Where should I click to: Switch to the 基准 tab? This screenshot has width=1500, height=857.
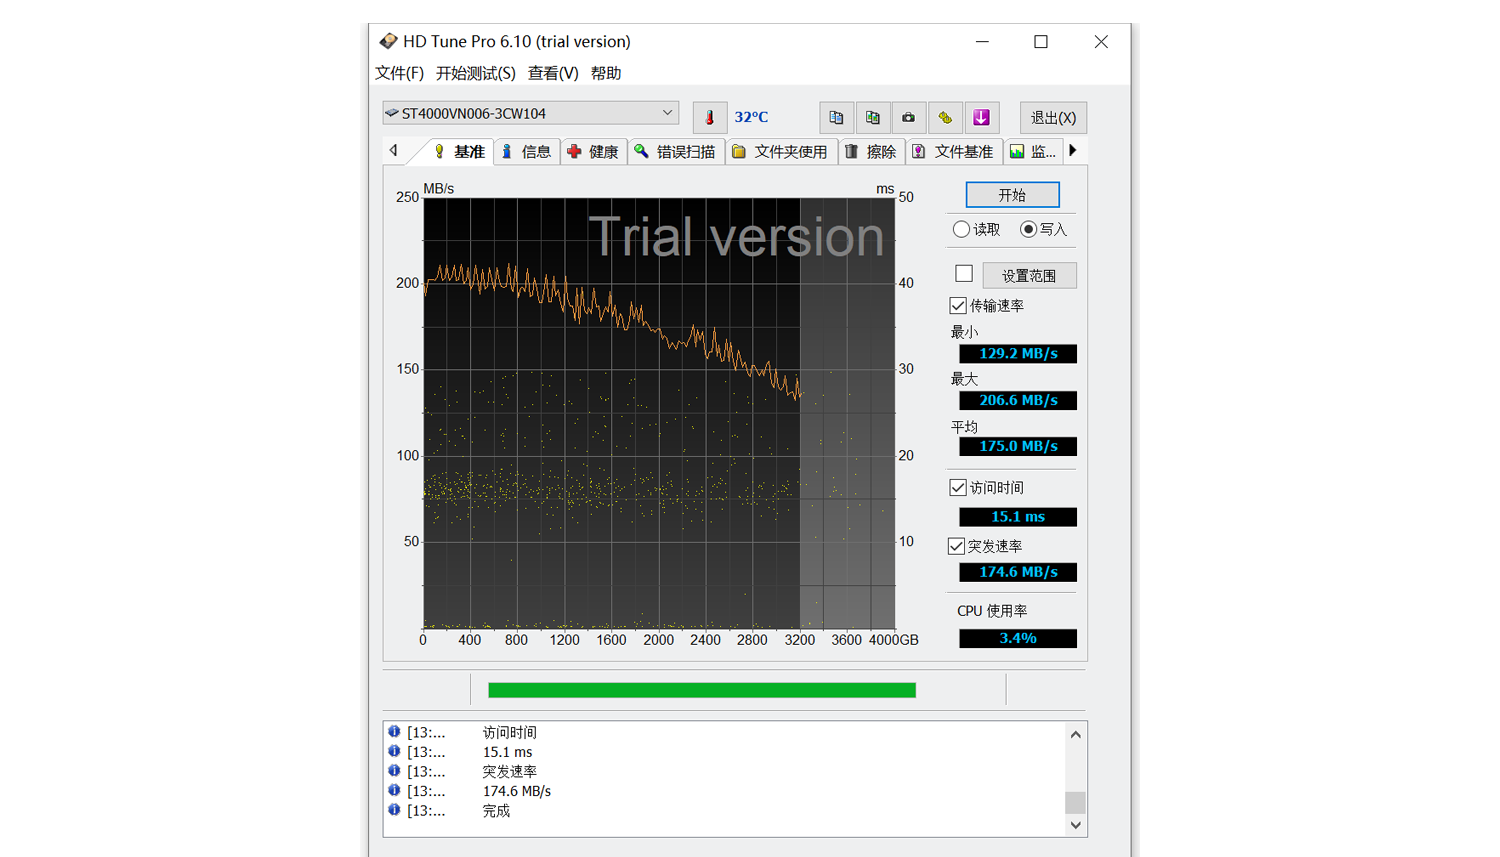click(459, 151)
